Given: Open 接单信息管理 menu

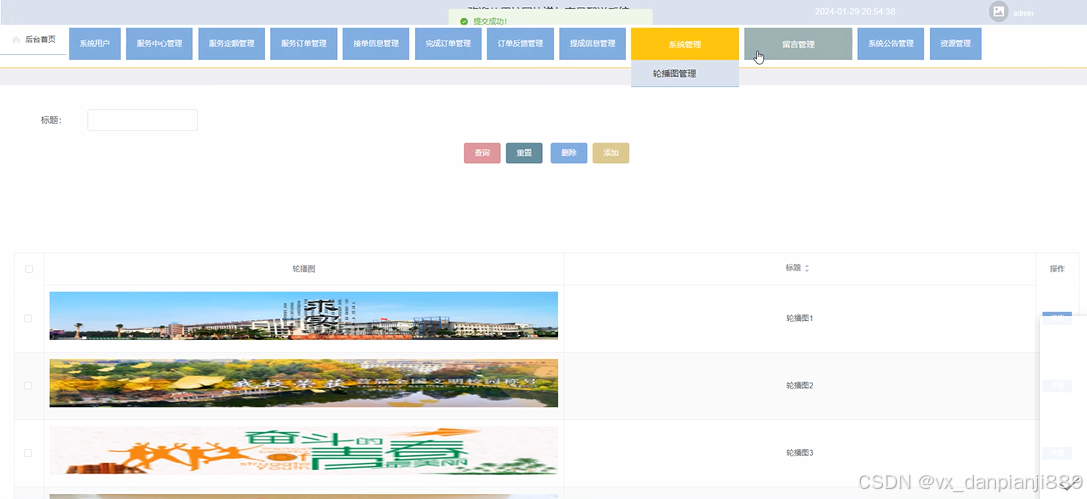Looking at the screenshot, I should (376, 44).
